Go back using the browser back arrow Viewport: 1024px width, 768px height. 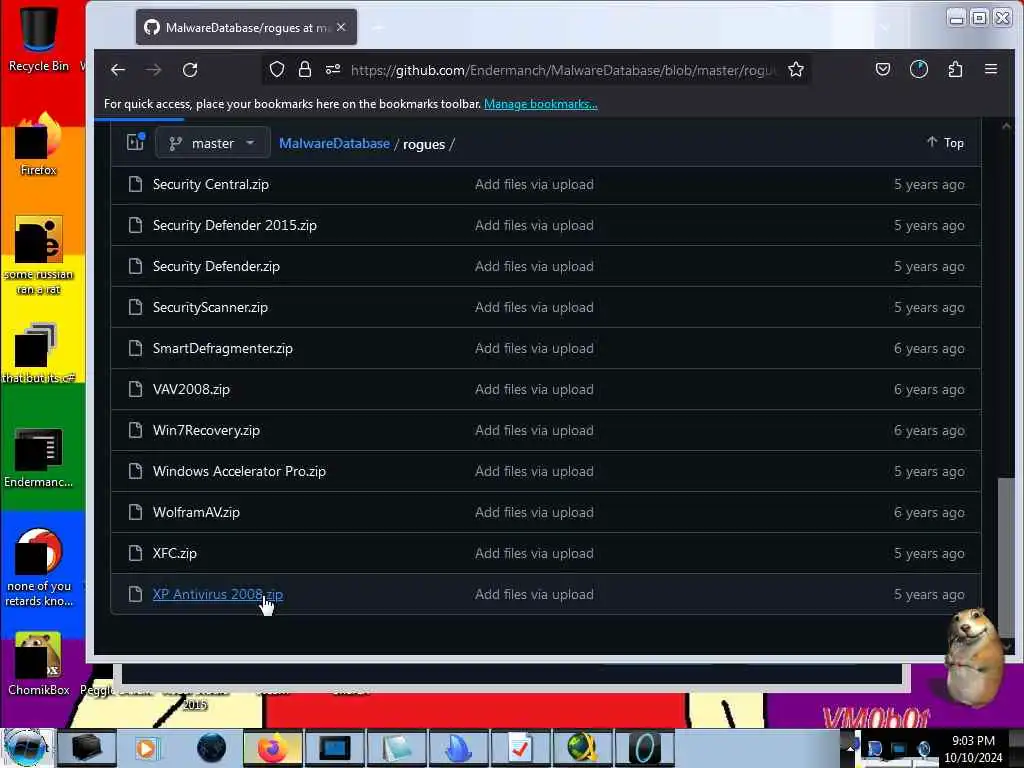click(118, 70)
